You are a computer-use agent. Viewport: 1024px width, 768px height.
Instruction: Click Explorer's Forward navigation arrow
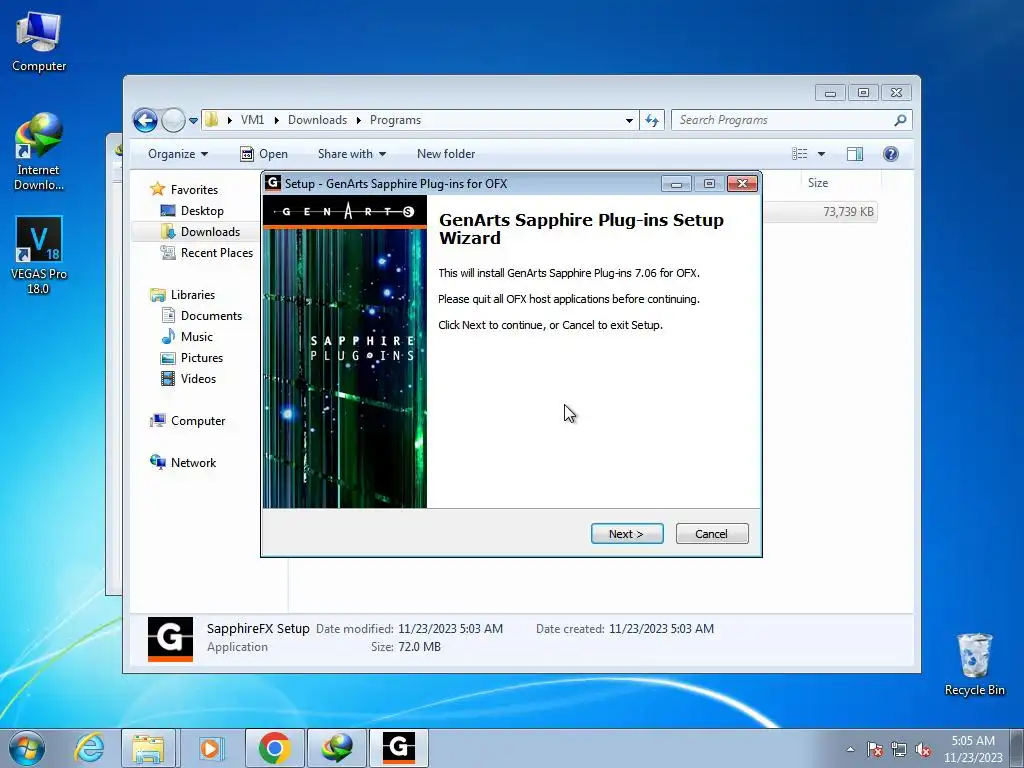(x=173, y=120)
